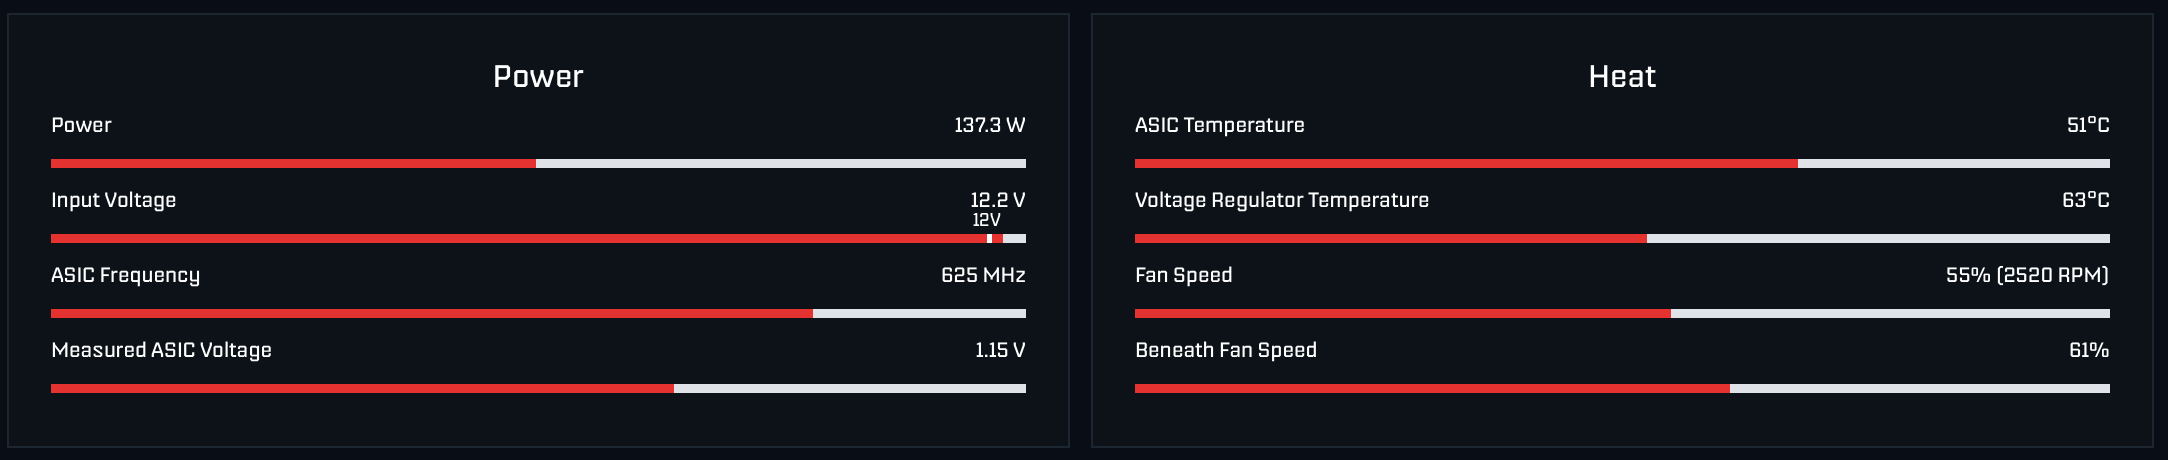
Task: Click the 55% (2520 RPM) fan reading
Action: (2027, 275)
